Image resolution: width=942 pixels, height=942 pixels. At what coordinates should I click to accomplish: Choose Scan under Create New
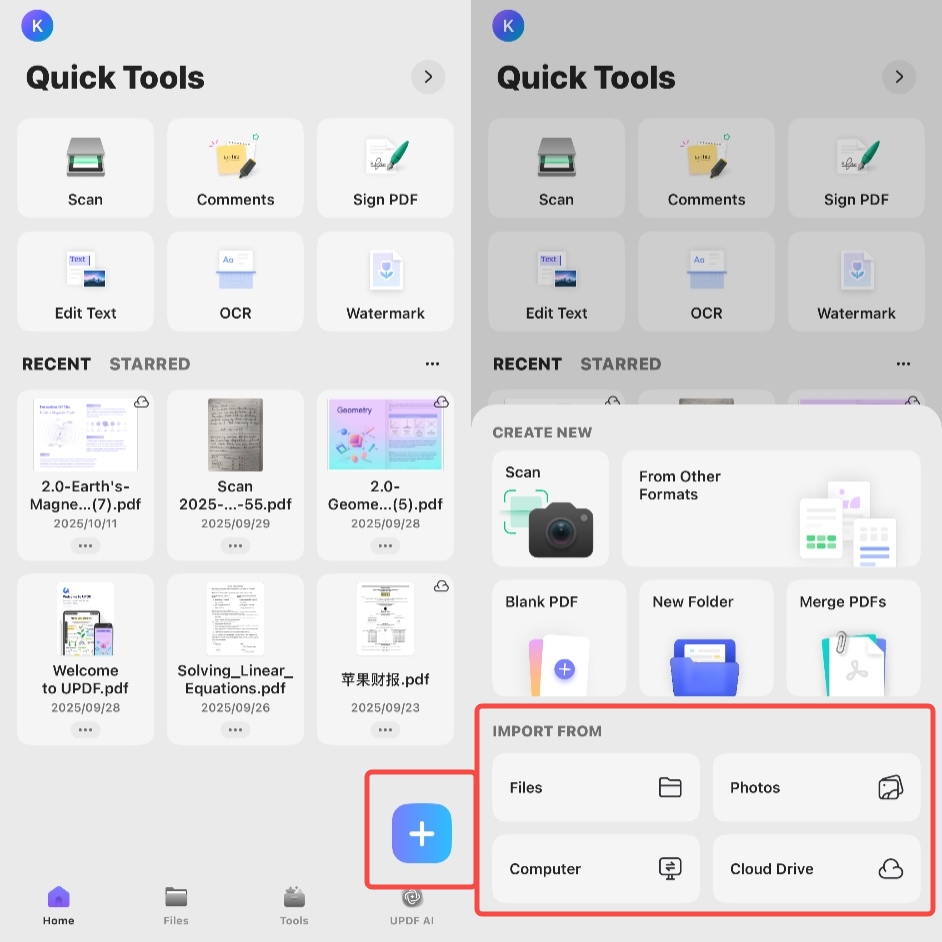(550, 508)
